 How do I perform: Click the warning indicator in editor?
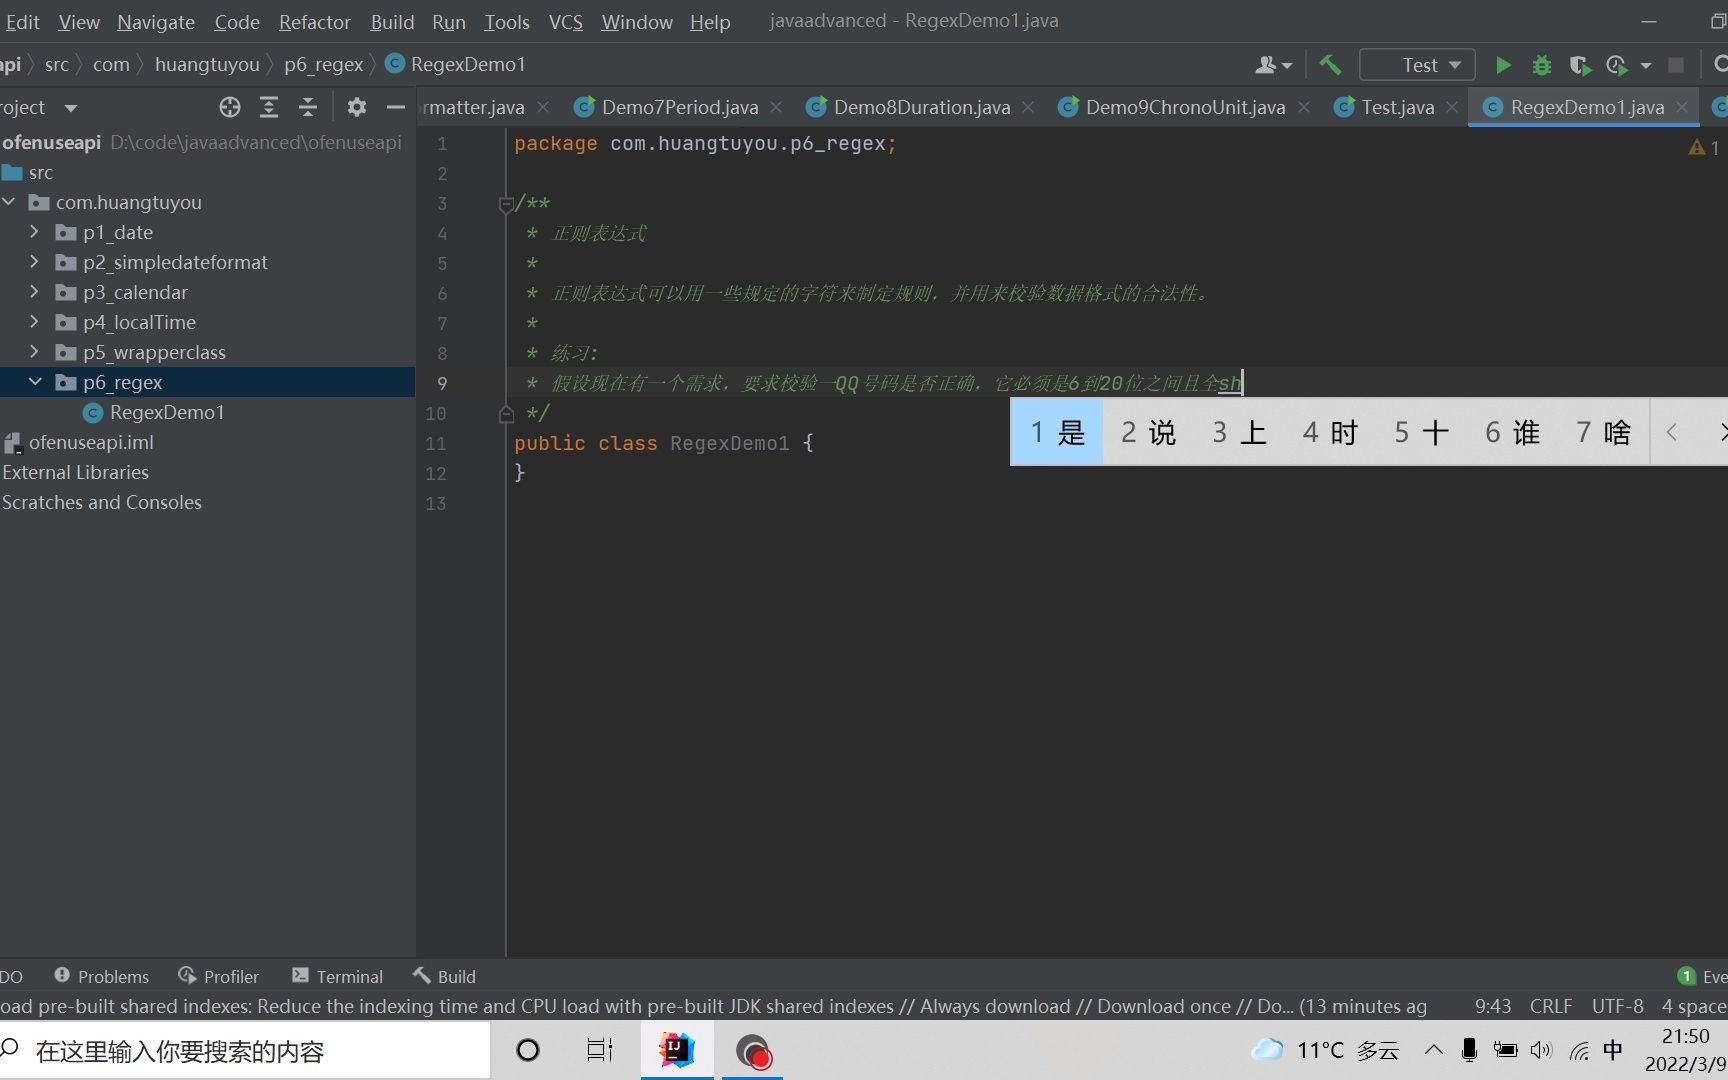pyautogui.click(x=1704, y=147)
